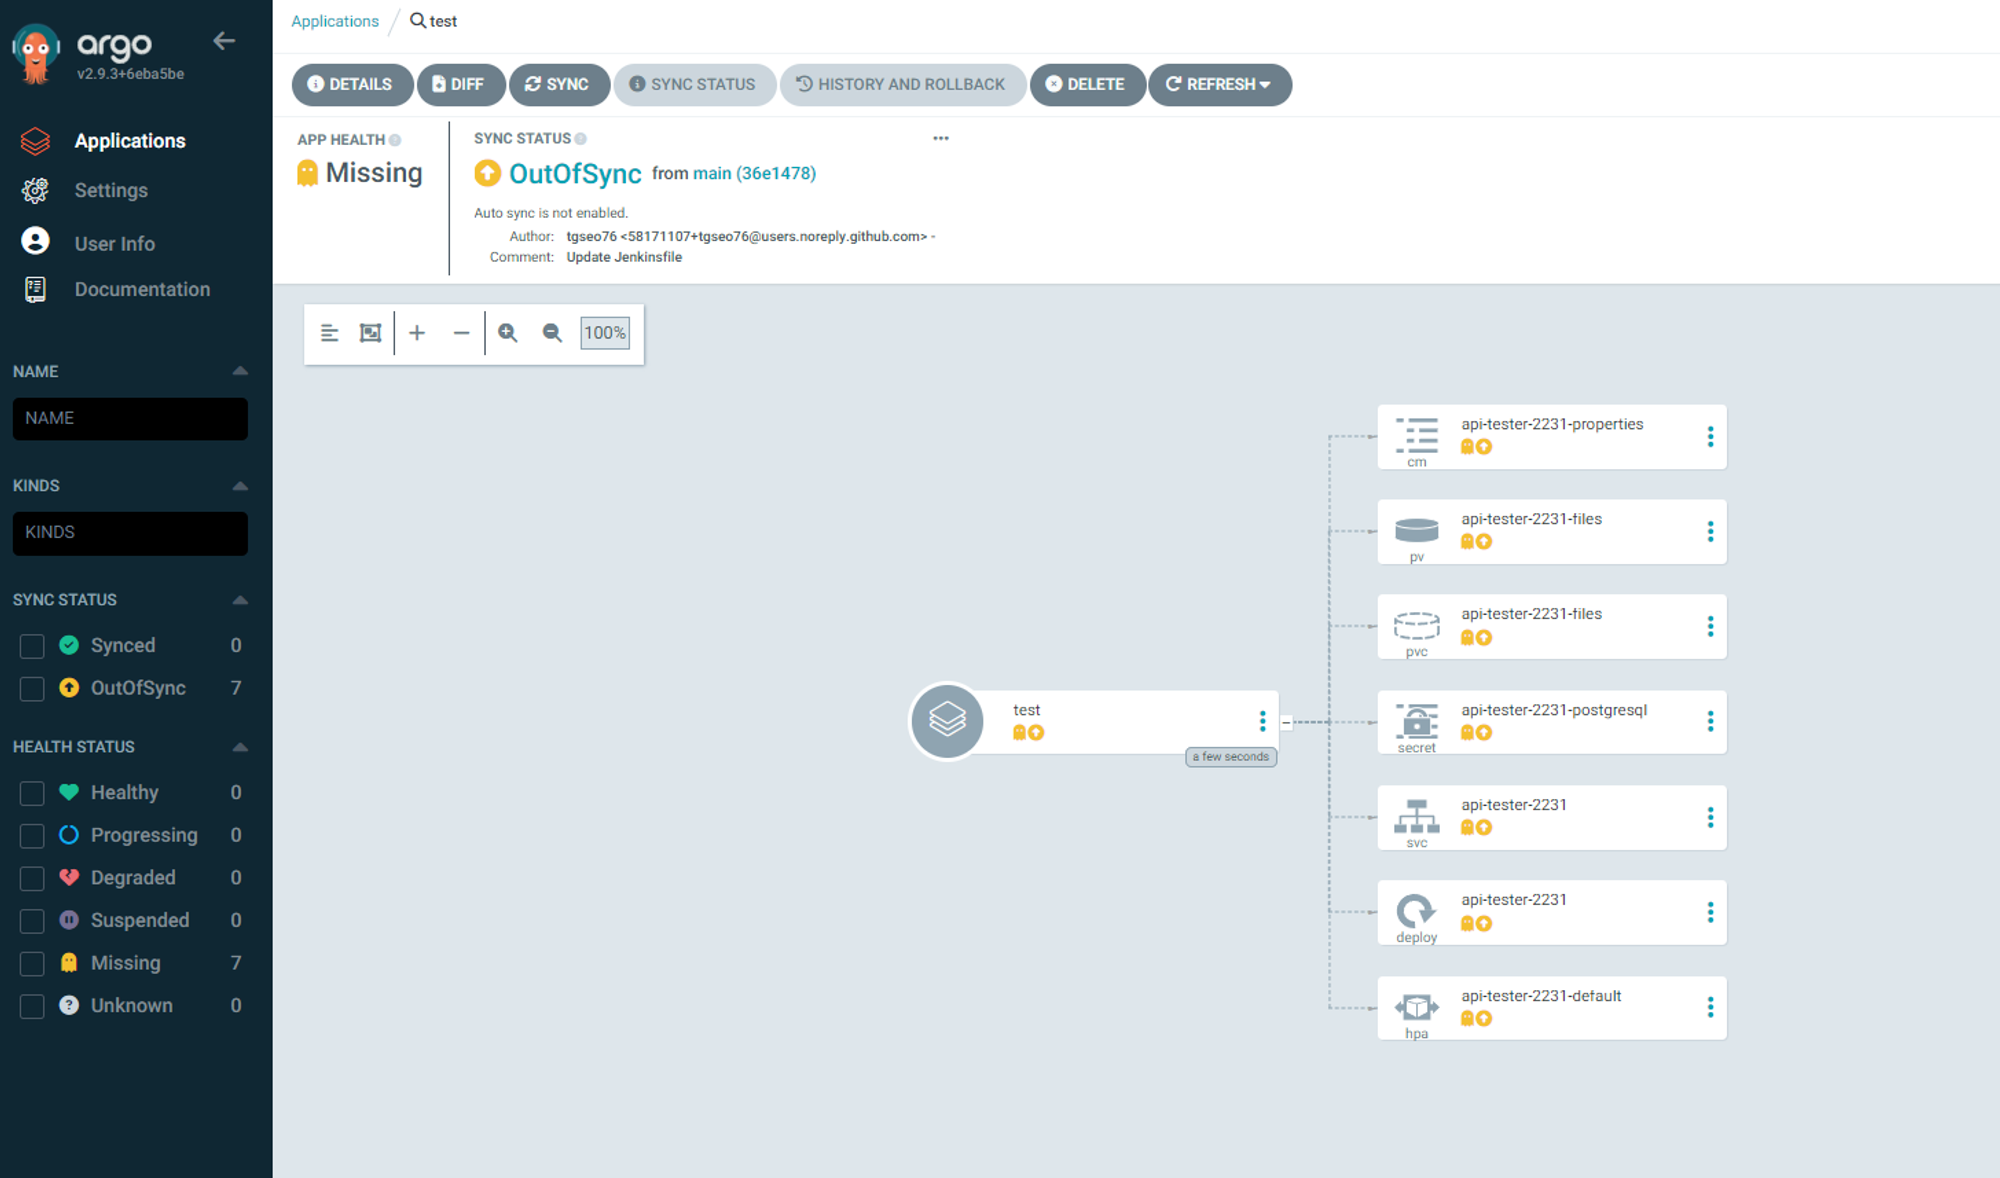The image size is (2000, 1178).
Task: Click the zoom in magnifier icon
Action: pyautogui.click(x=508, y=333)
